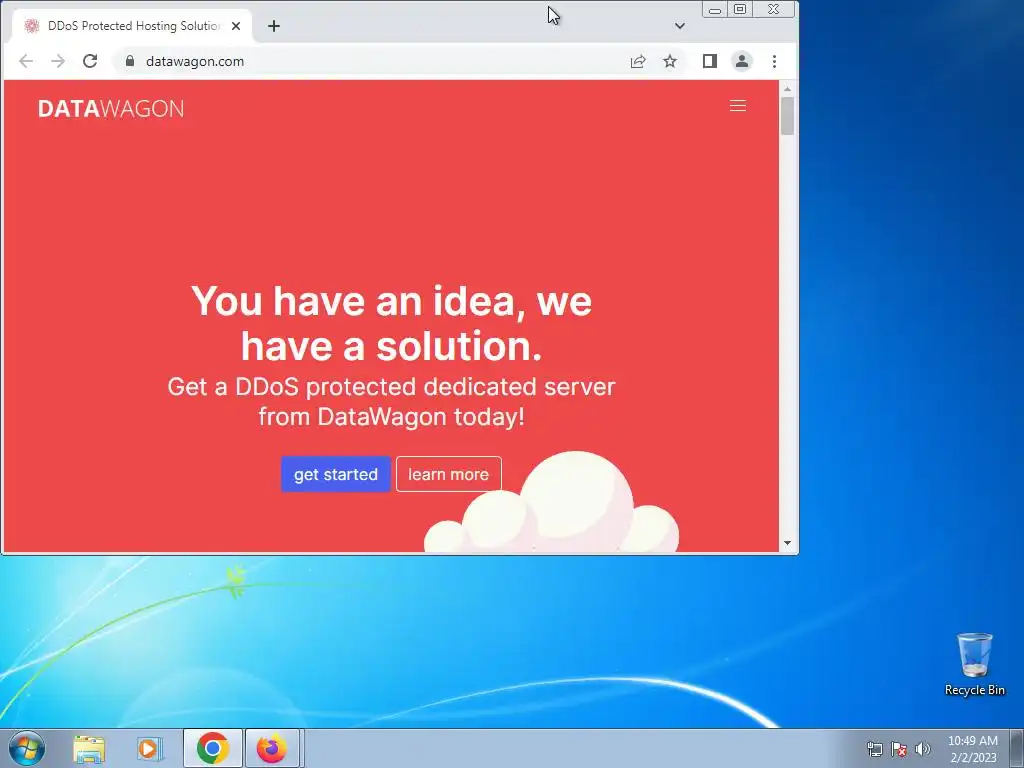Switch to Chrome in the taskbar
1024x768 pixels.
click(212, 748)
